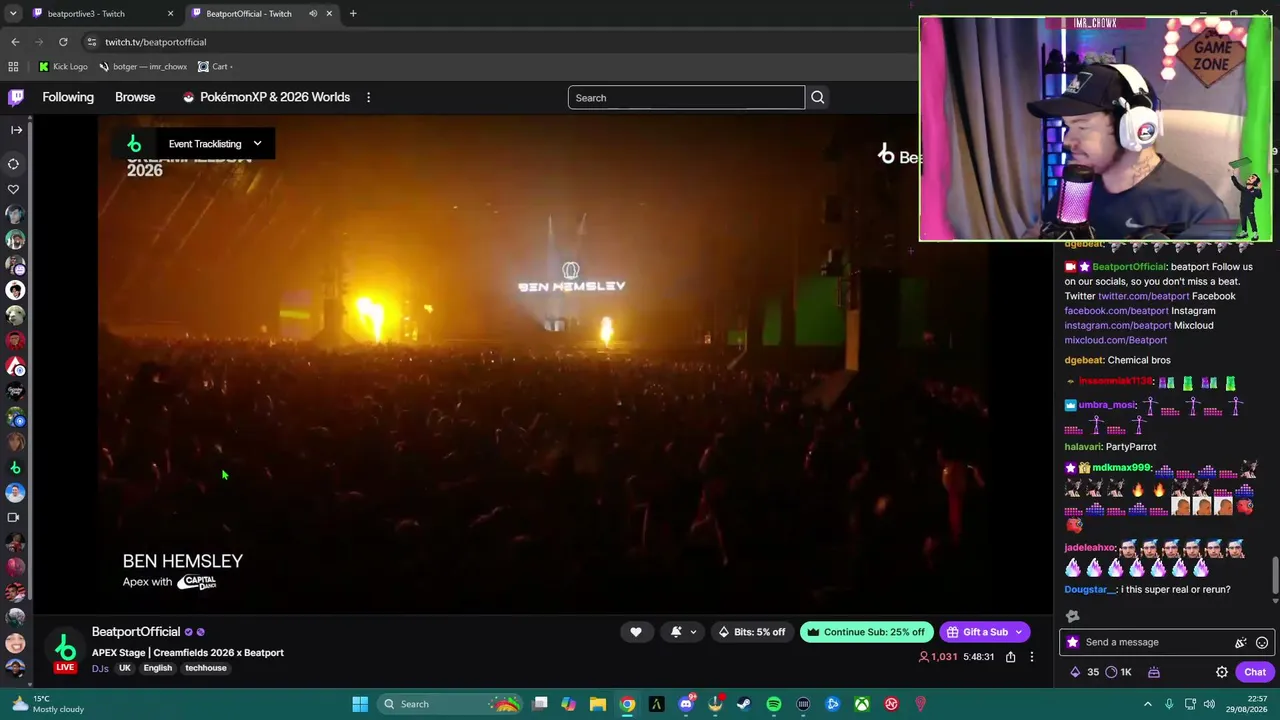
Task: Open Steam from the taskbar
Action: pyautogui.click(x=744, y=704)
